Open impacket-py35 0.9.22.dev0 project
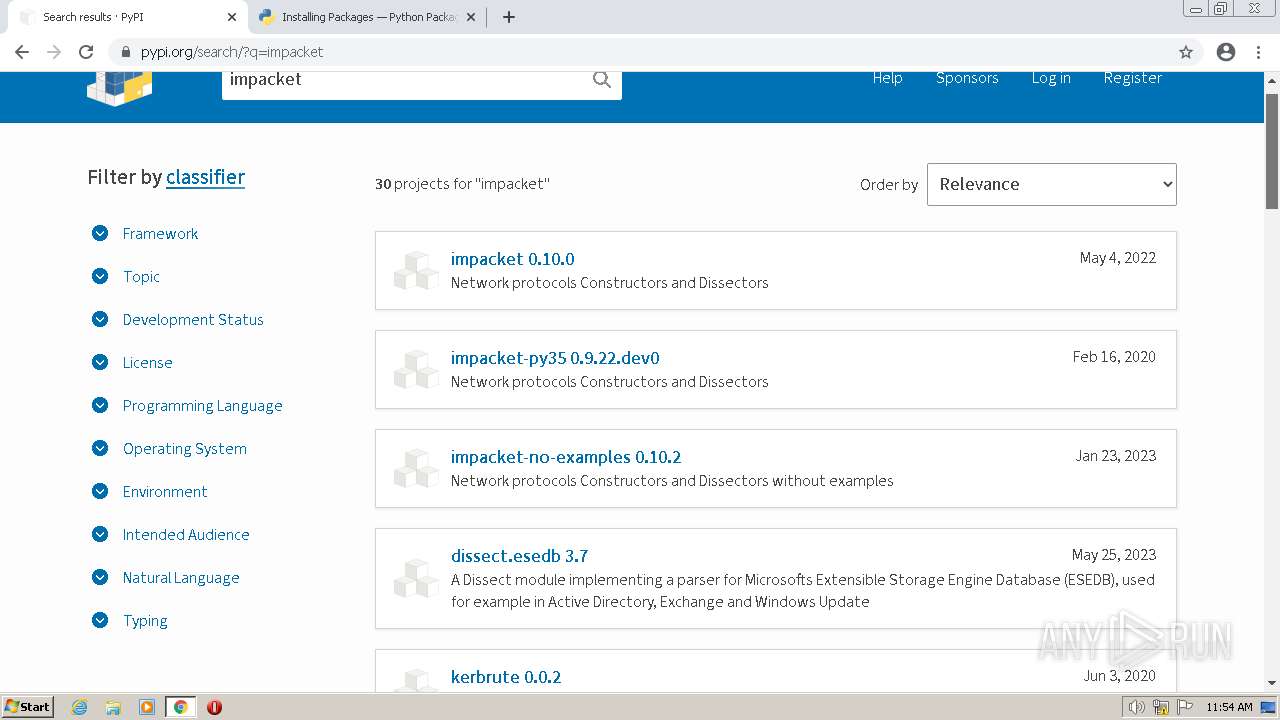1280x720 pixels. 555,358
